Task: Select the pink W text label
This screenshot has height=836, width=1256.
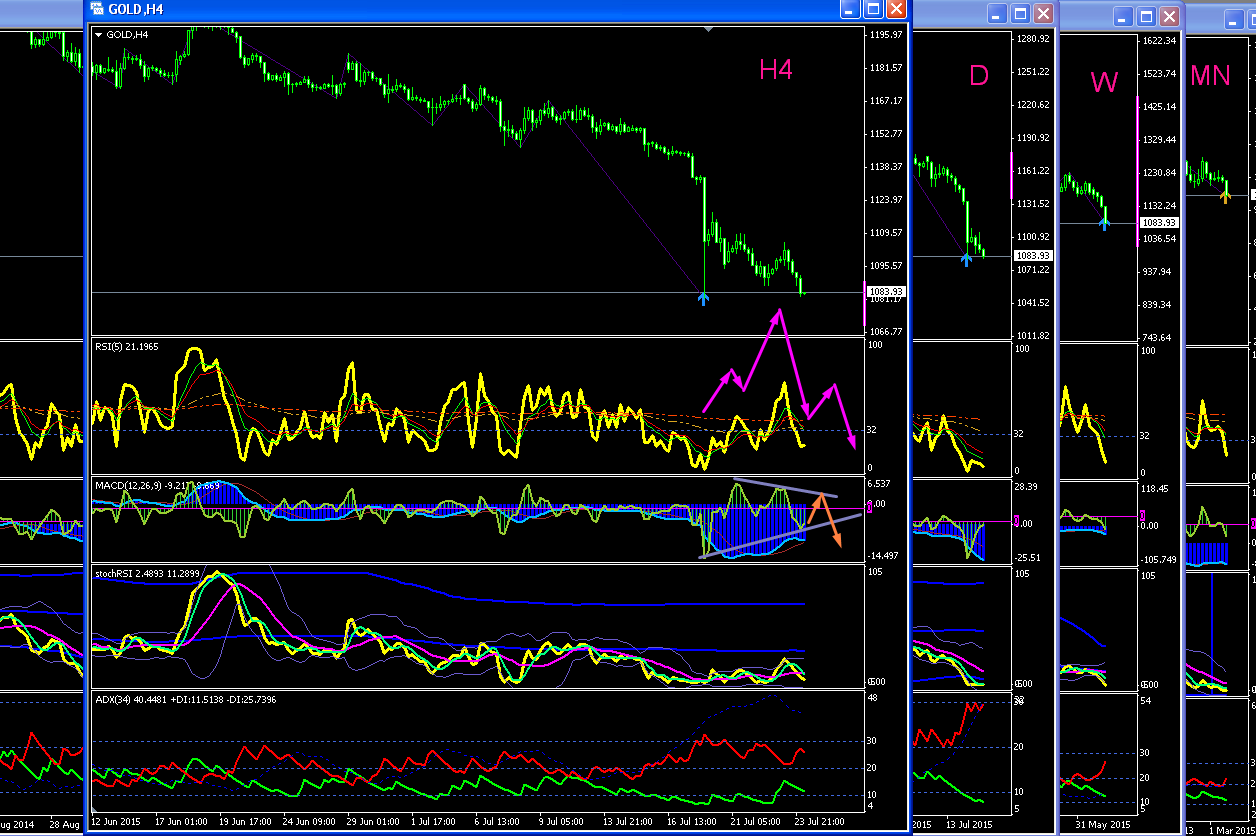Action: click(x=1104, y=81)
